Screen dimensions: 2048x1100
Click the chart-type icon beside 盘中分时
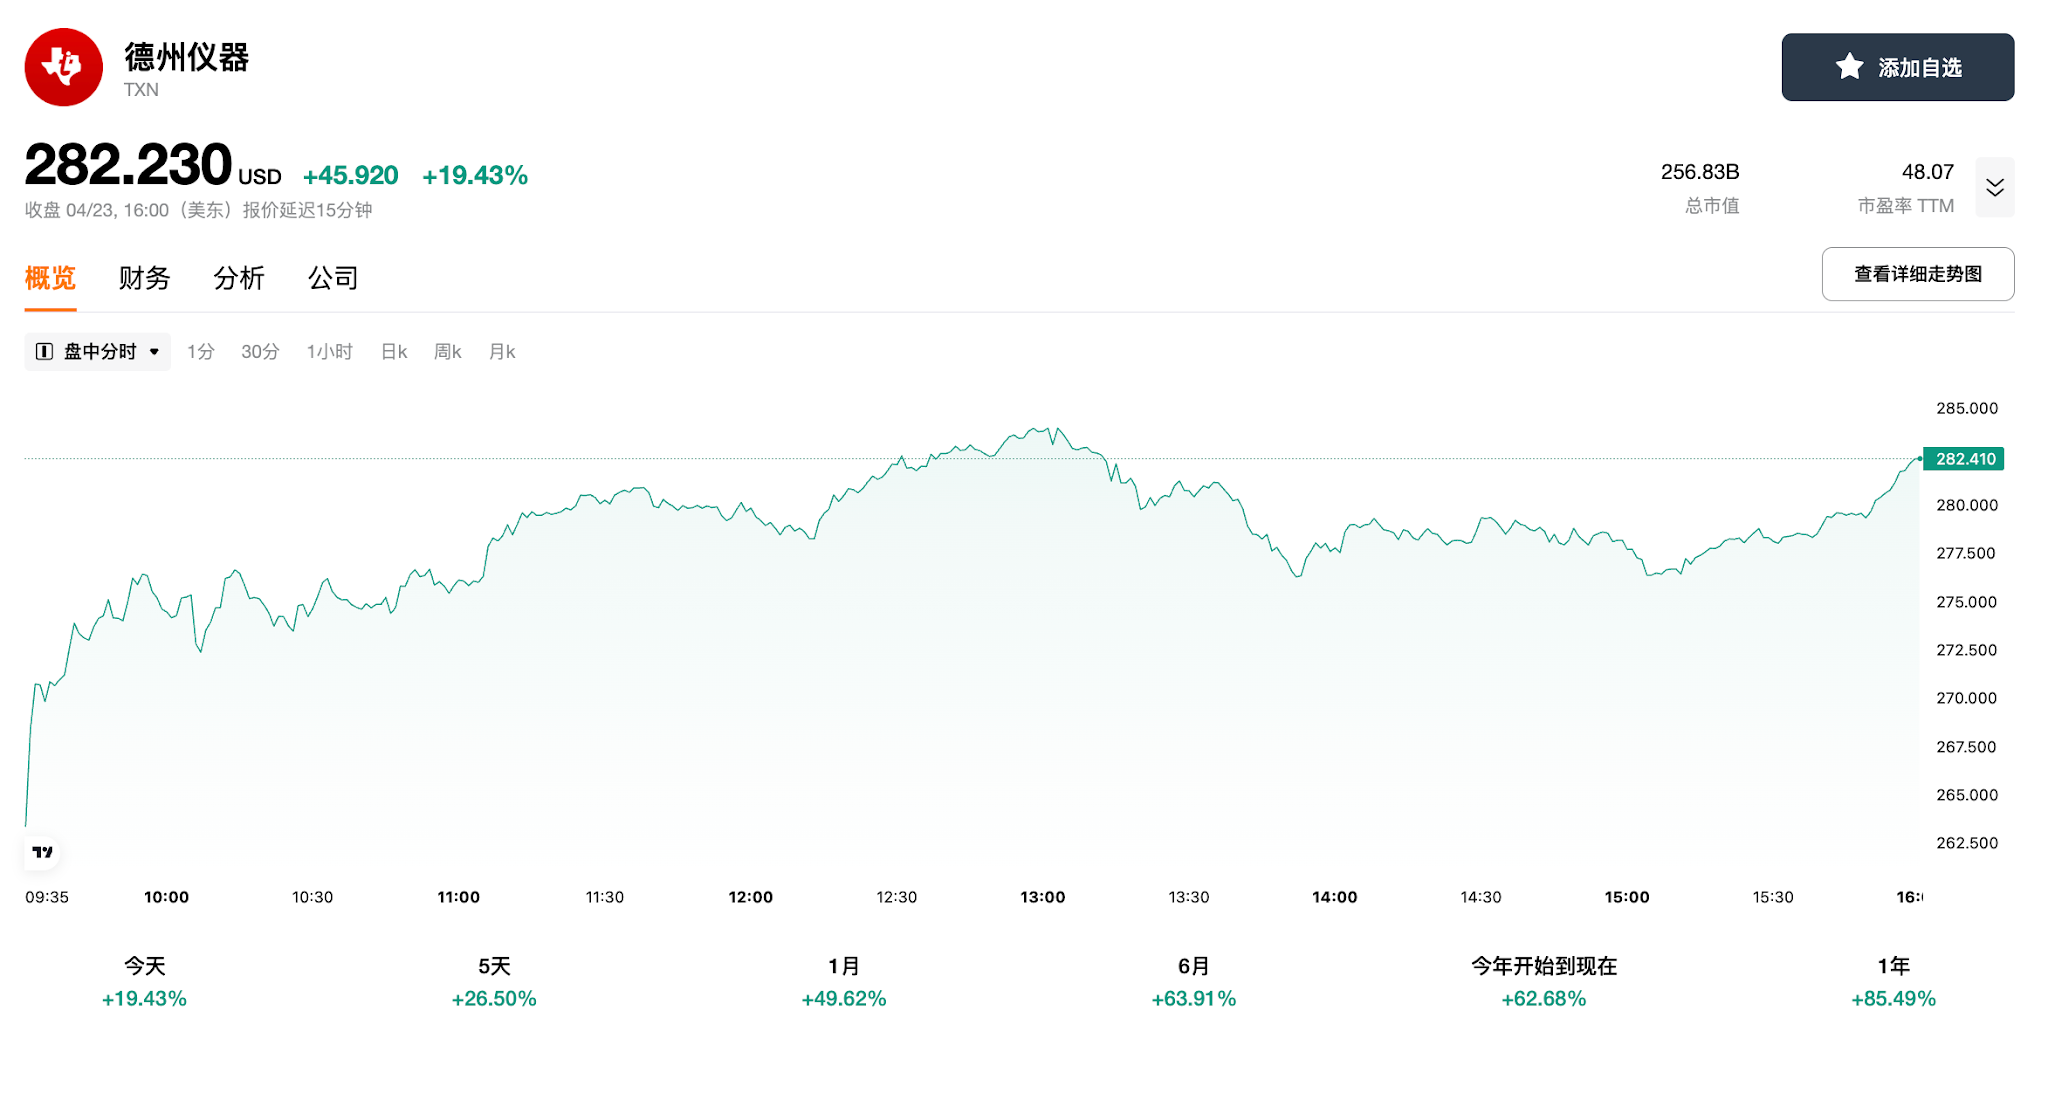[44, 351]
